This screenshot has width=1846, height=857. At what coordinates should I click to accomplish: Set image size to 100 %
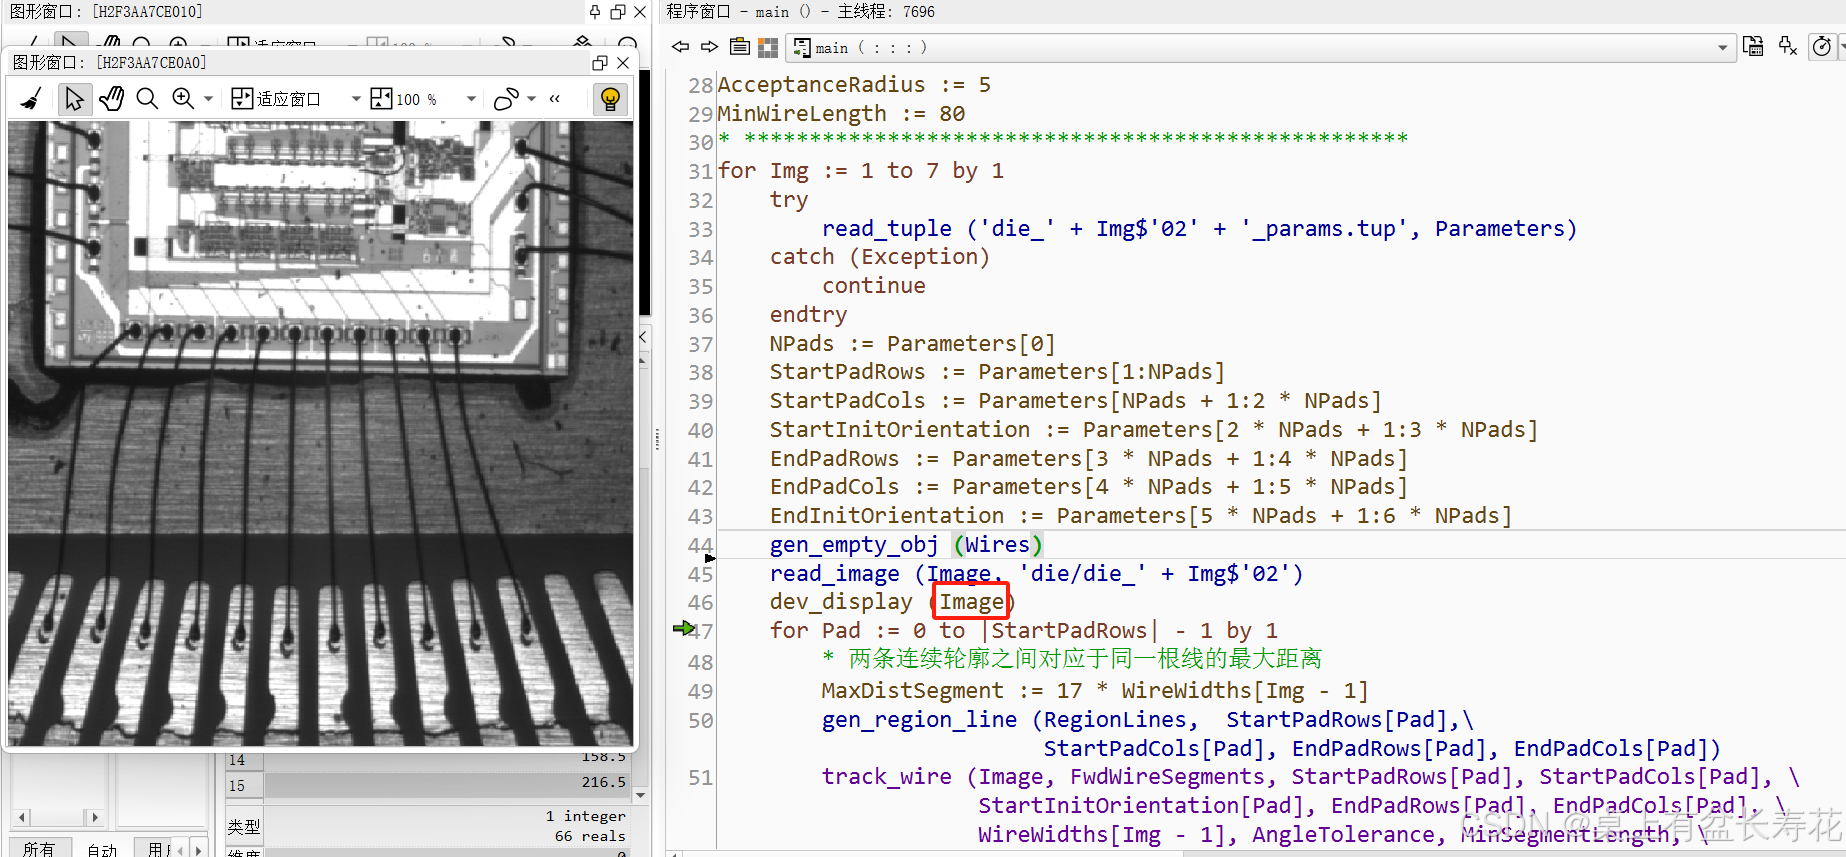point(404,99)
